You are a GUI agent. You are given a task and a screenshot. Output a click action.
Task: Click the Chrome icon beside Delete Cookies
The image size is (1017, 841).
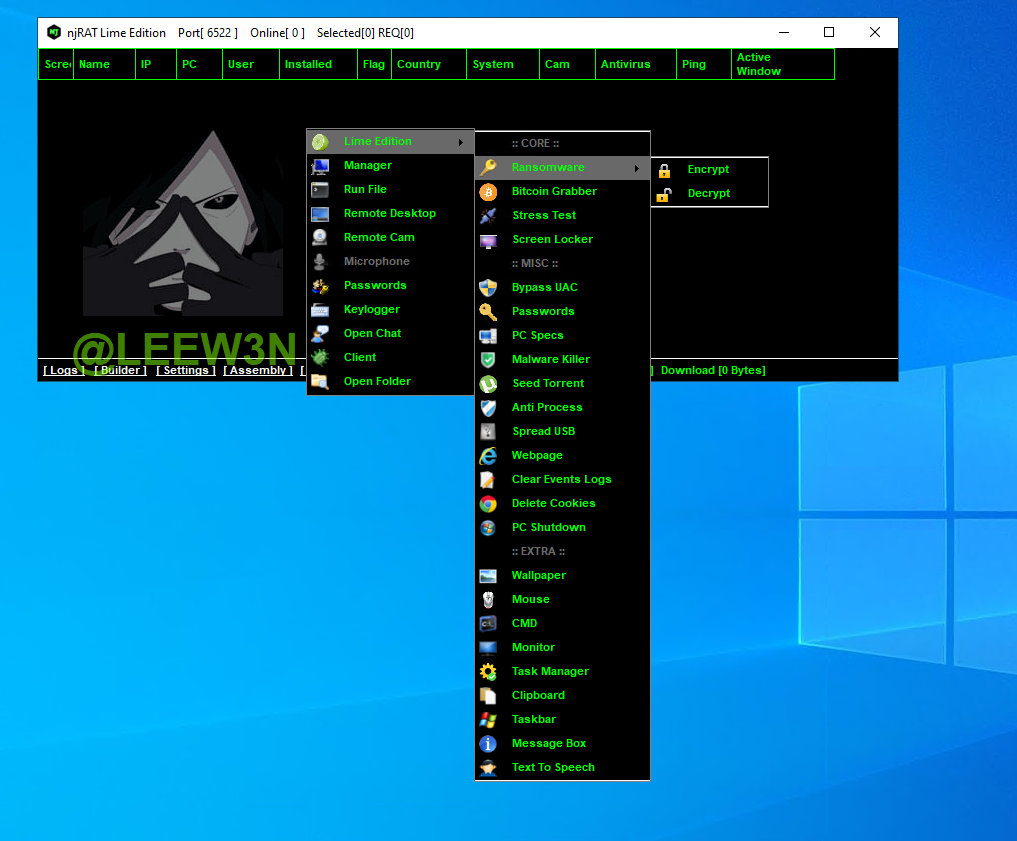click(488, 504)
